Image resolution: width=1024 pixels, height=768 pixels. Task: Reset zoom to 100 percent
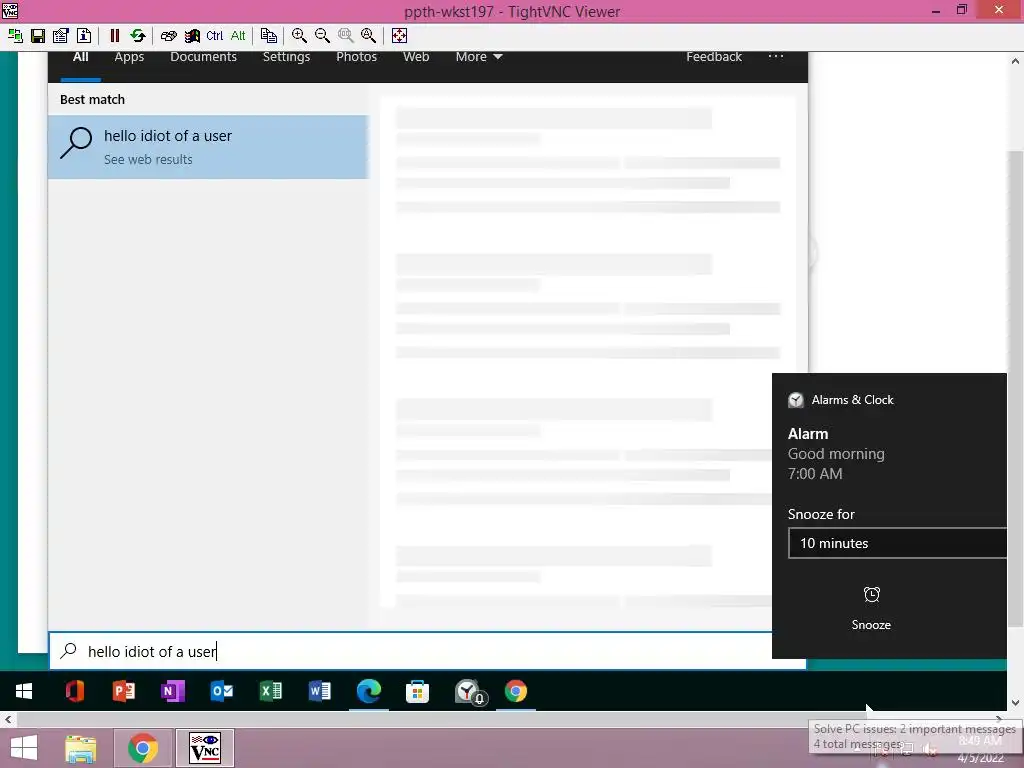(x=345, y=36)
